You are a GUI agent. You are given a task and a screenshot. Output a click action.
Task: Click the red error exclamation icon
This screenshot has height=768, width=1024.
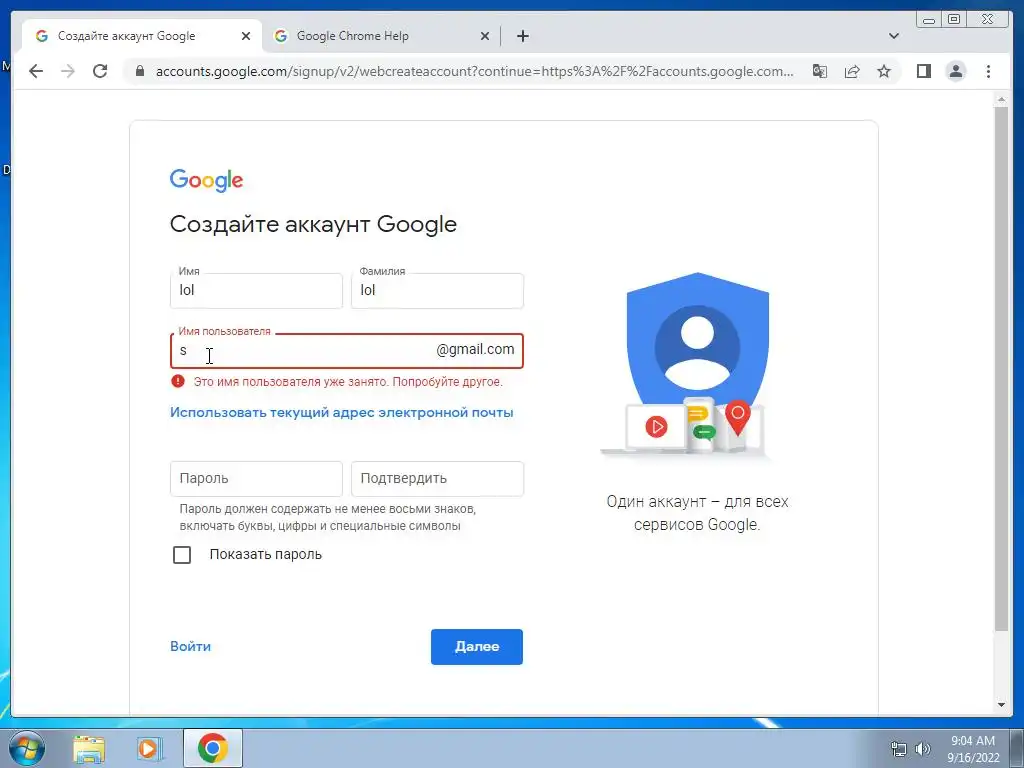178,381
